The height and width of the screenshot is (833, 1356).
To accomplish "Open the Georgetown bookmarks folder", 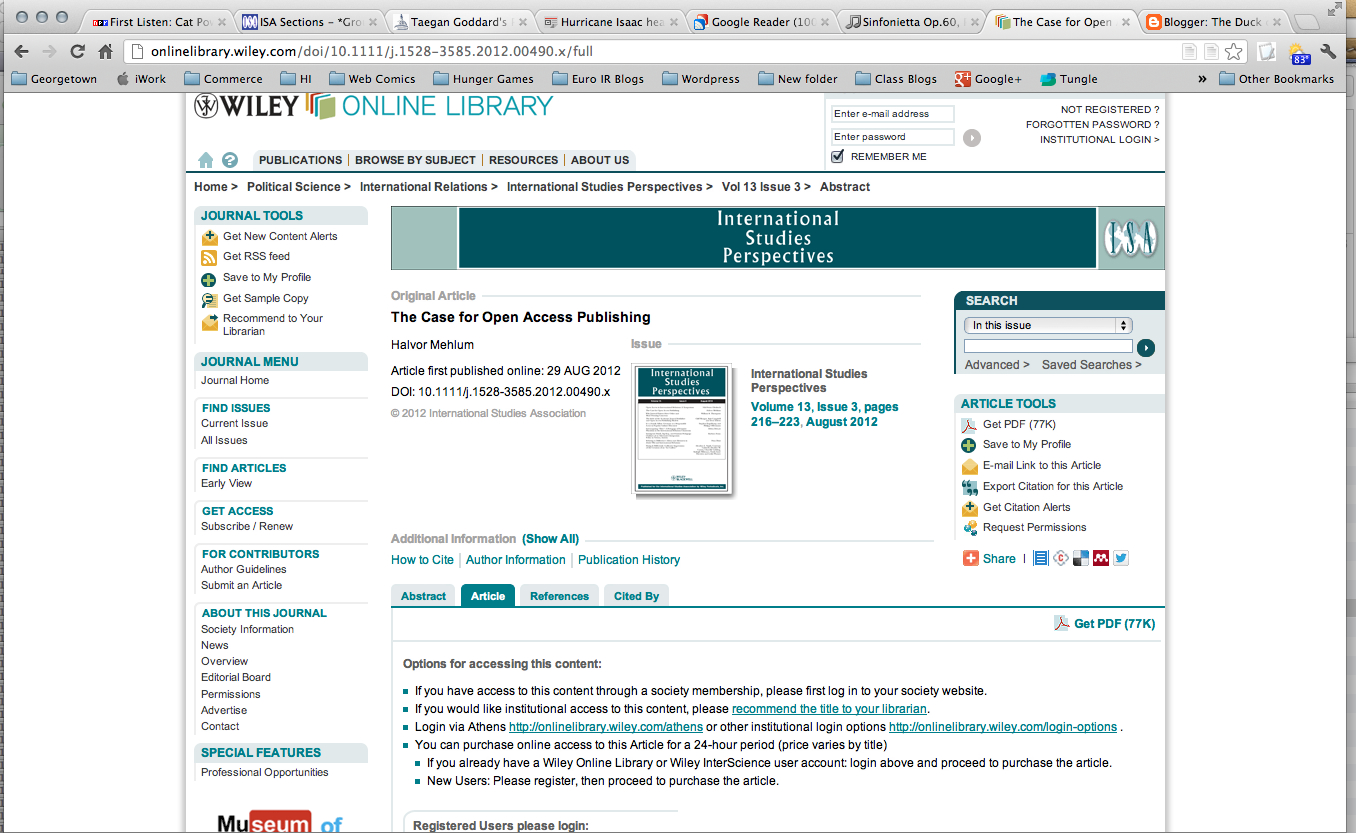I will coord(55,79).
